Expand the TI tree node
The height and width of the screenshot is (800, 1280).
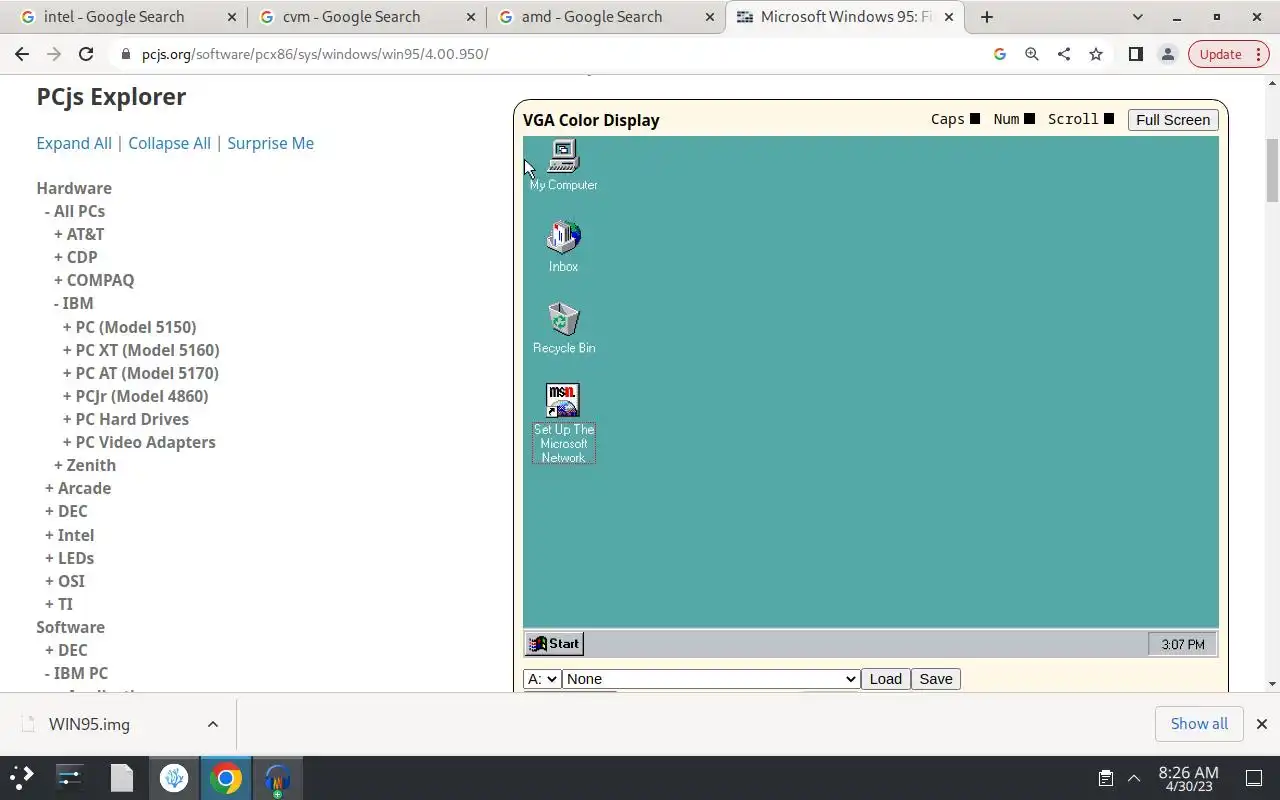[x=59, y=604]
